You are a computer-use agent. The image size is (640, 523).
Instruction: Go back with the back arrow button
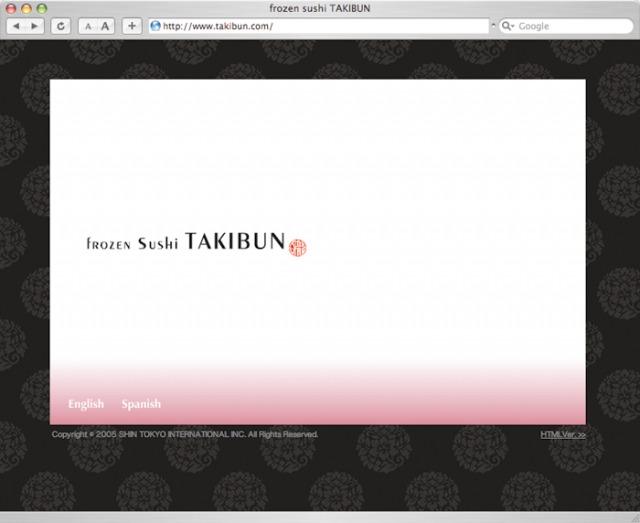click(16, 26)
